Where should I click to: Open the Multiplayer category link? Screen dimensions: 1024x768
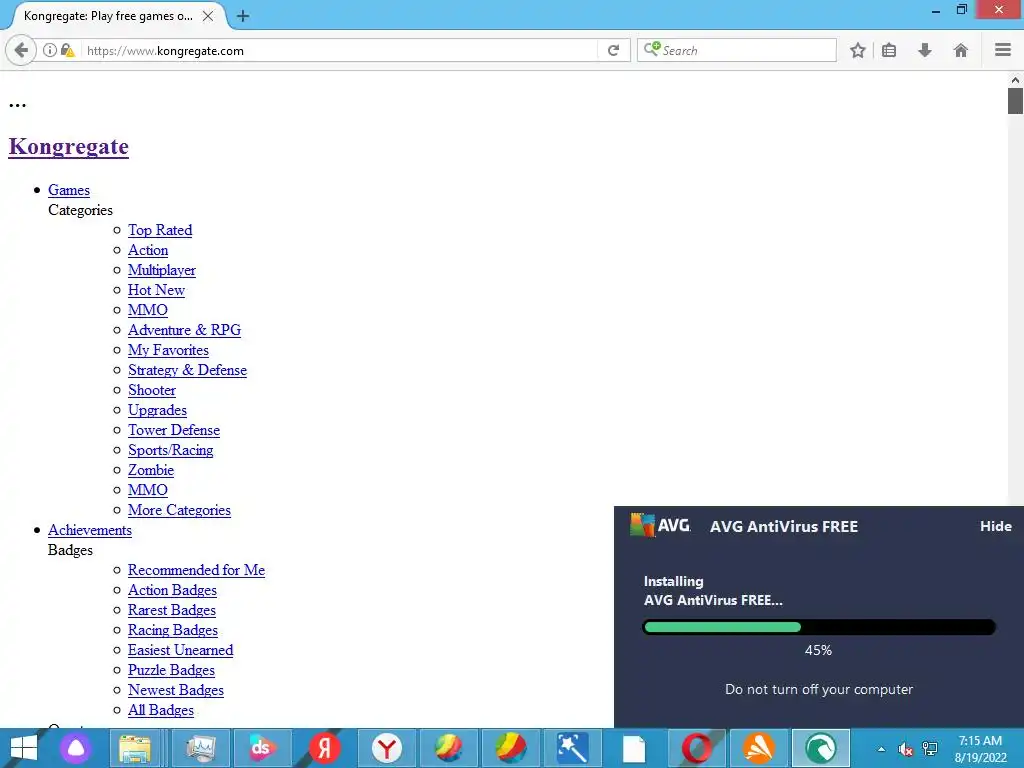(161, 270)
